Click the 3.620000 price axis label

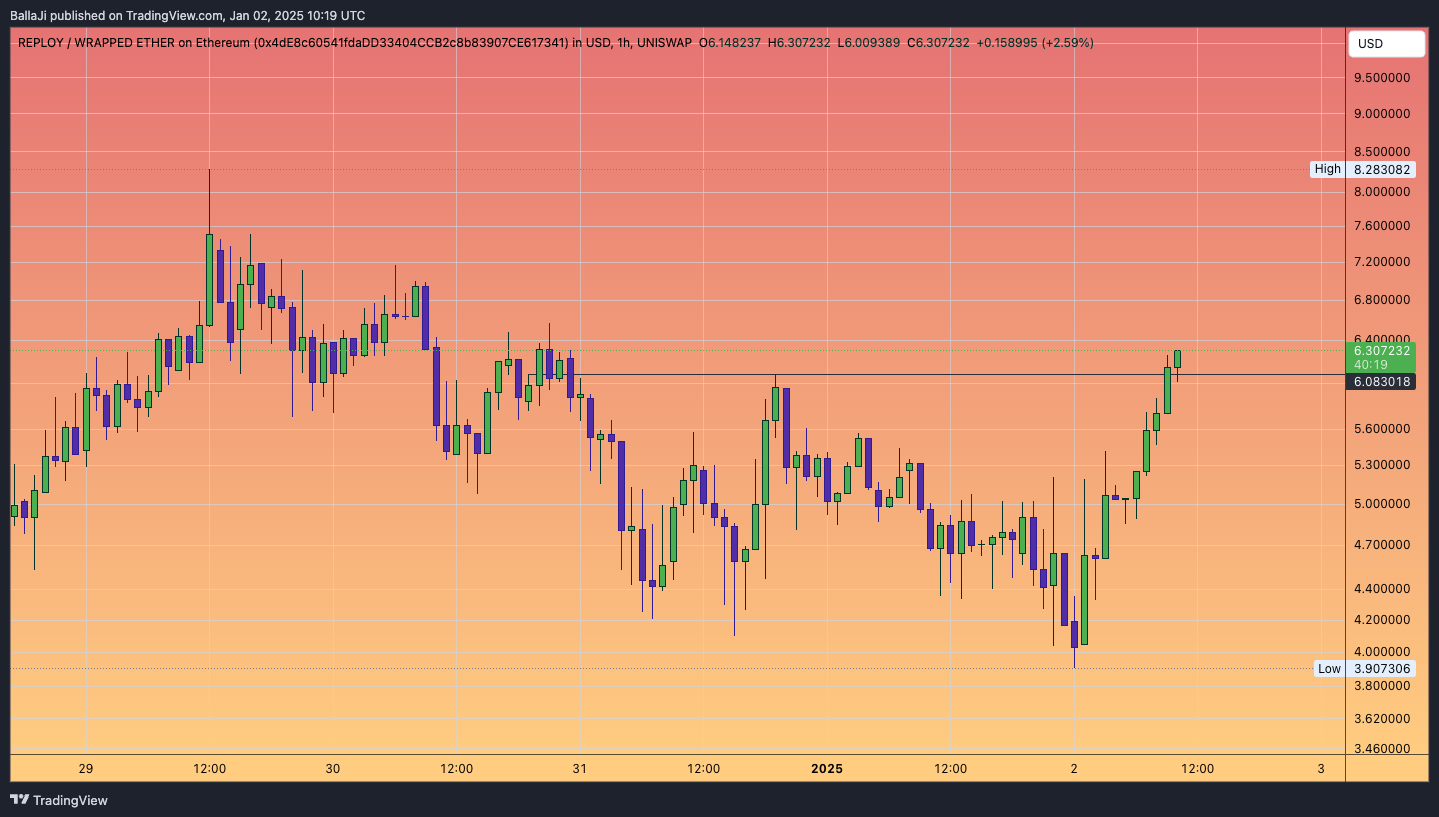[x=1382, y=718]
